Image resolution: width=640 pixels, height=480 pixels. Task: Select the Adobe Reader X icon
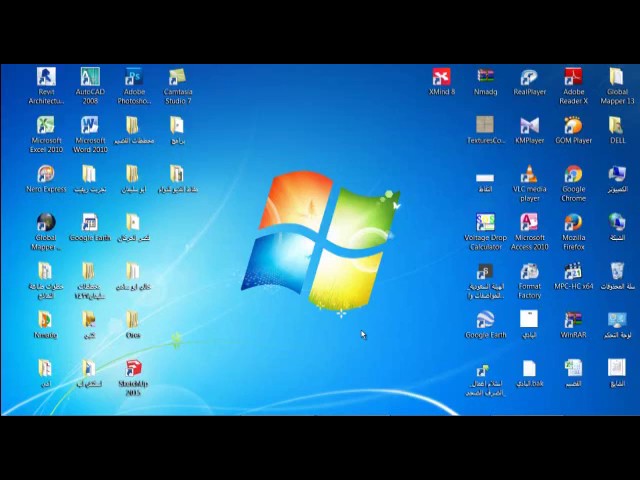573,85
